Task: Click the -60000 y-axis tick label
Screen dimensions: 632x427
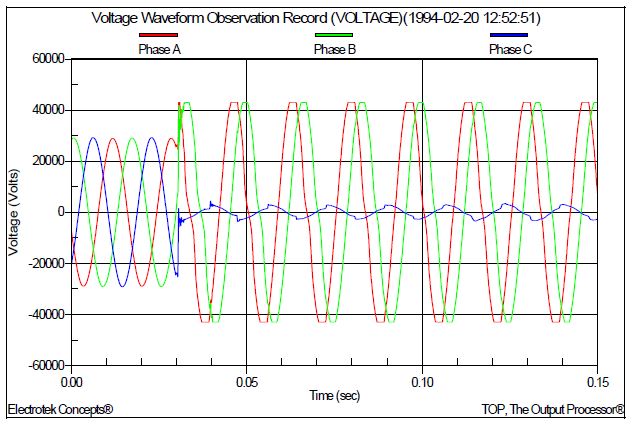Action: pyautogui.click(x=45, y=366)
